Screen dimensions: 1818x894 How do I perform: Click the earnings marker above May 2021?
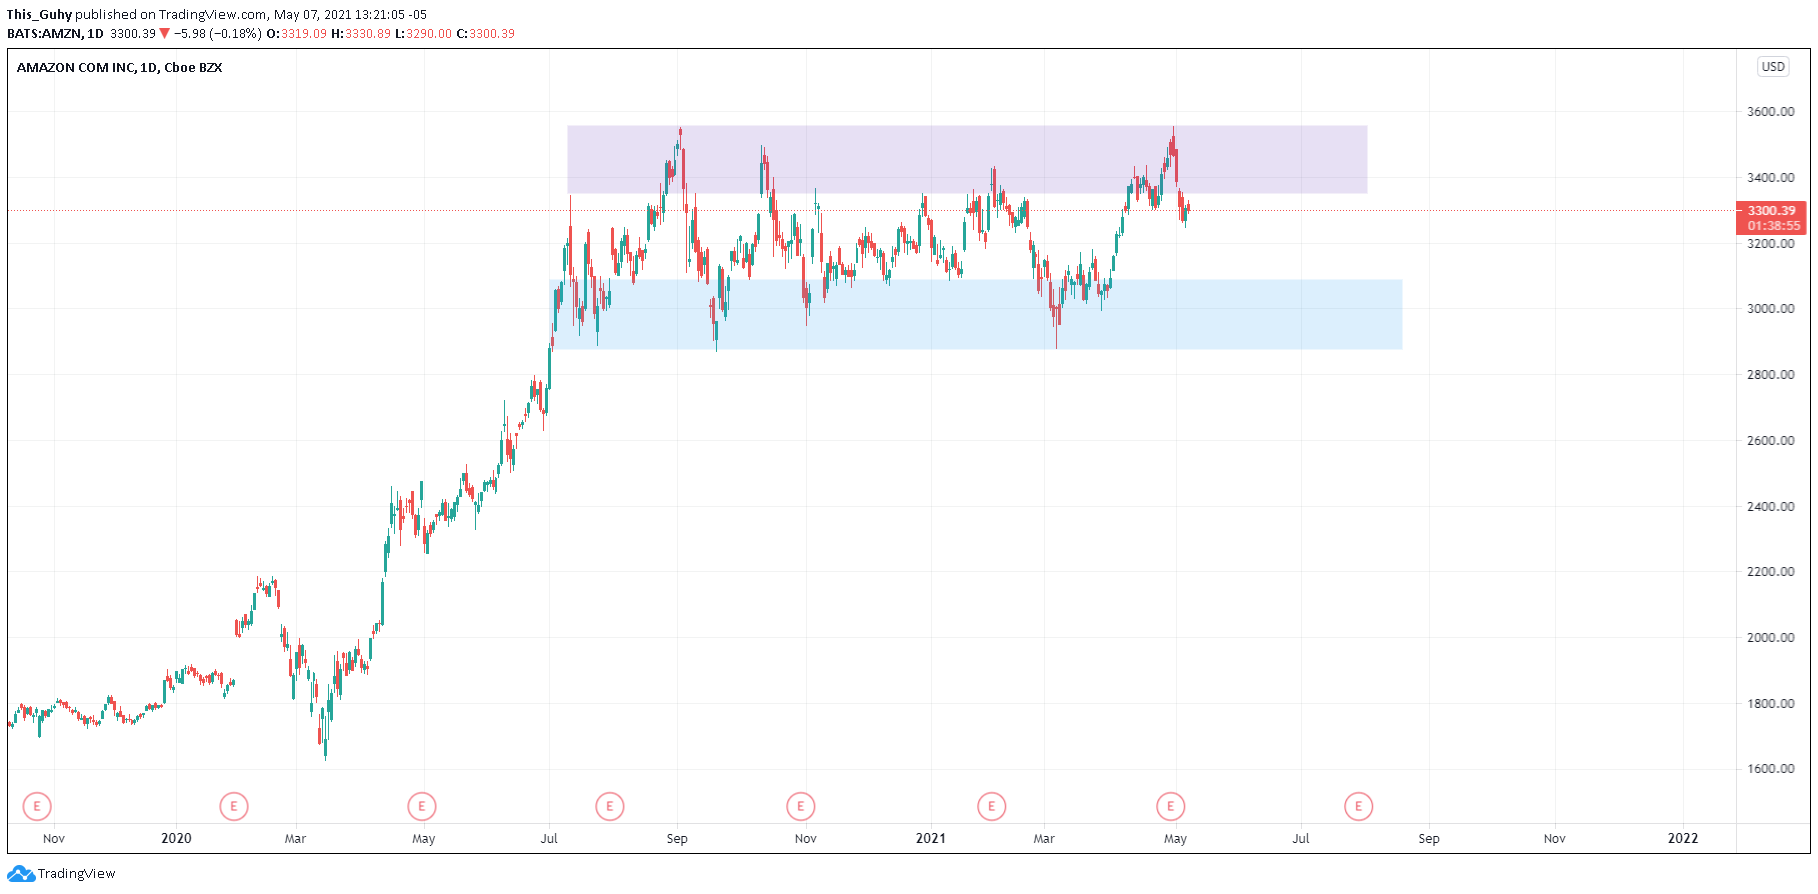tap(1171, 806)
